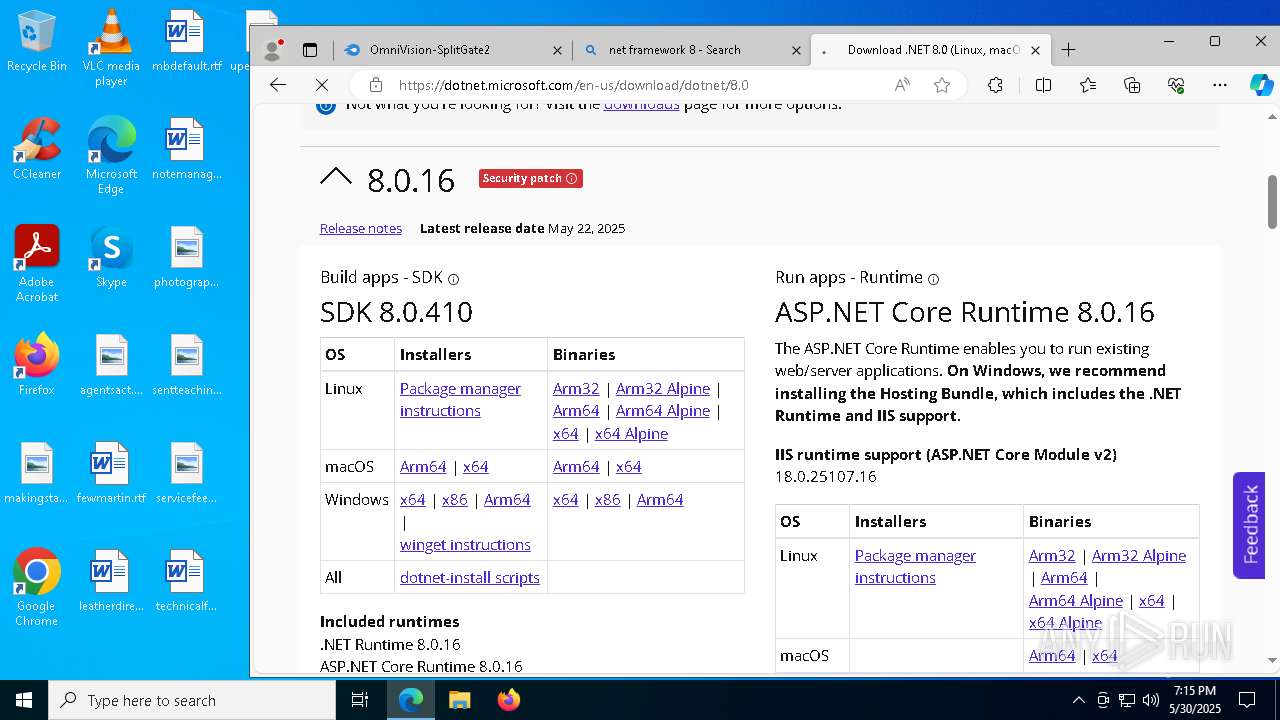Open Google Chrome desktop shortcut
Screen dimensions: 1280x720
tap(36, 588)
